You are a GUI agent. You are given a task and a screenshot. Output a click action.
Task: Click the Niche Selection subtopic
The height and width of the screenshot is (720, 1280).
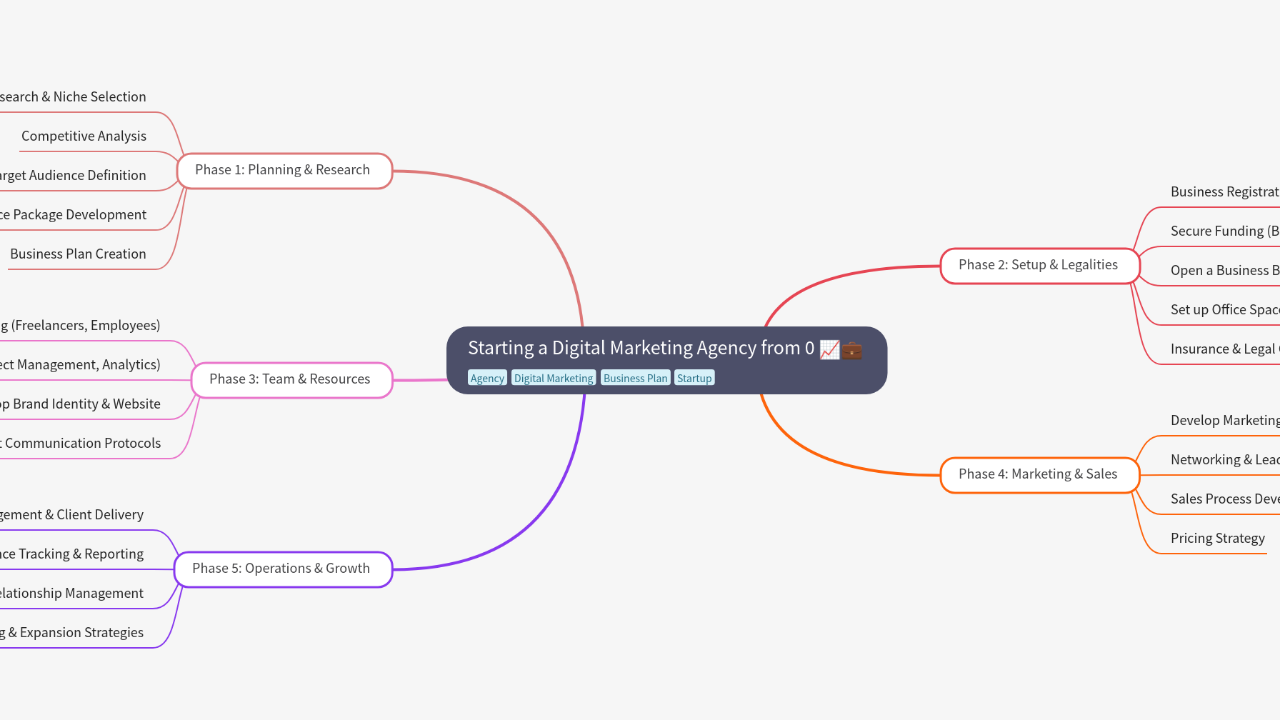[73, 97]
